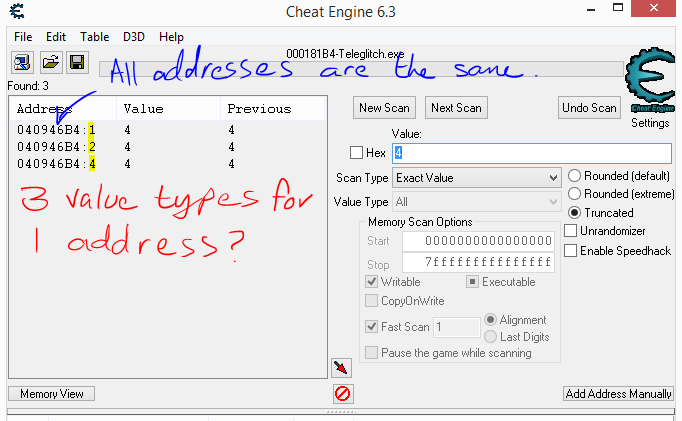Check Enable Speedhack option
This screenshot has height=421, width=682.
coord(571,250)
